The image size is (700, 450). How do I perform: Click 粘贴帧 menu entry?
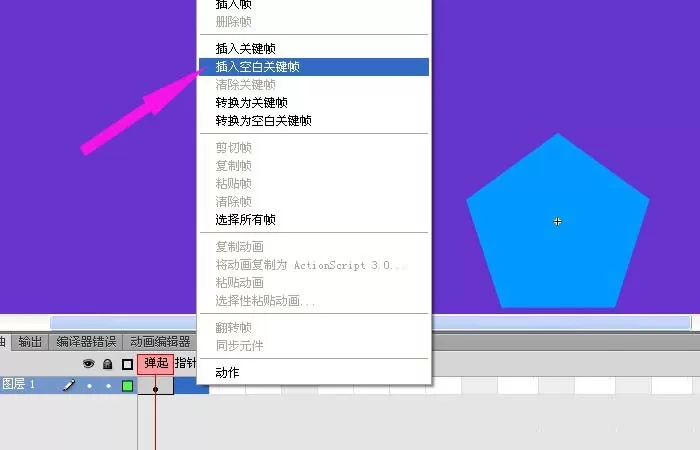click(x=314, y=183)
